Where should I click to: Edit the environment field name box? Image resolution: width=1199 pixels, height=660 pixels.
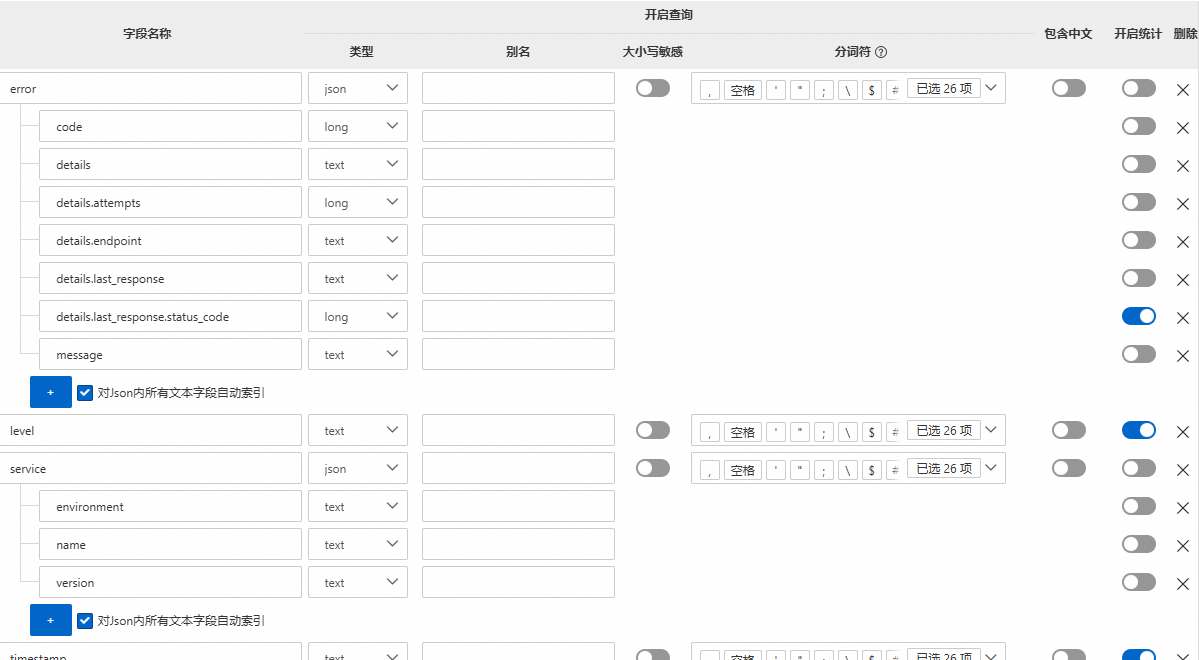pos(171,506)
